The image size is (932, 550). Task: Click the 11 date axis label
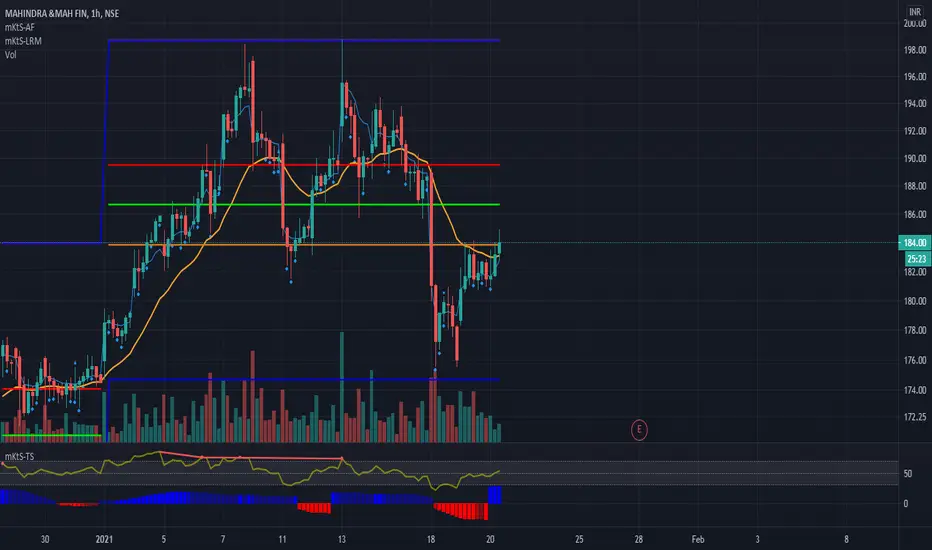pyautogui.click(x=282, y=539)
